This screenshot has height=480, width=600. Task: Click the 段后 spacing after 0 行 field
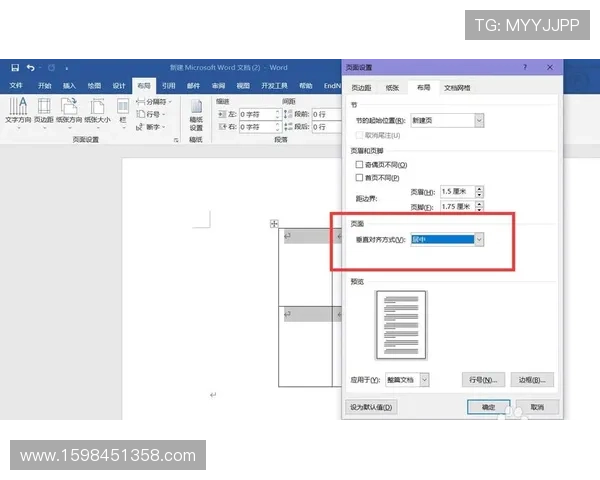(x=326, y=127)
